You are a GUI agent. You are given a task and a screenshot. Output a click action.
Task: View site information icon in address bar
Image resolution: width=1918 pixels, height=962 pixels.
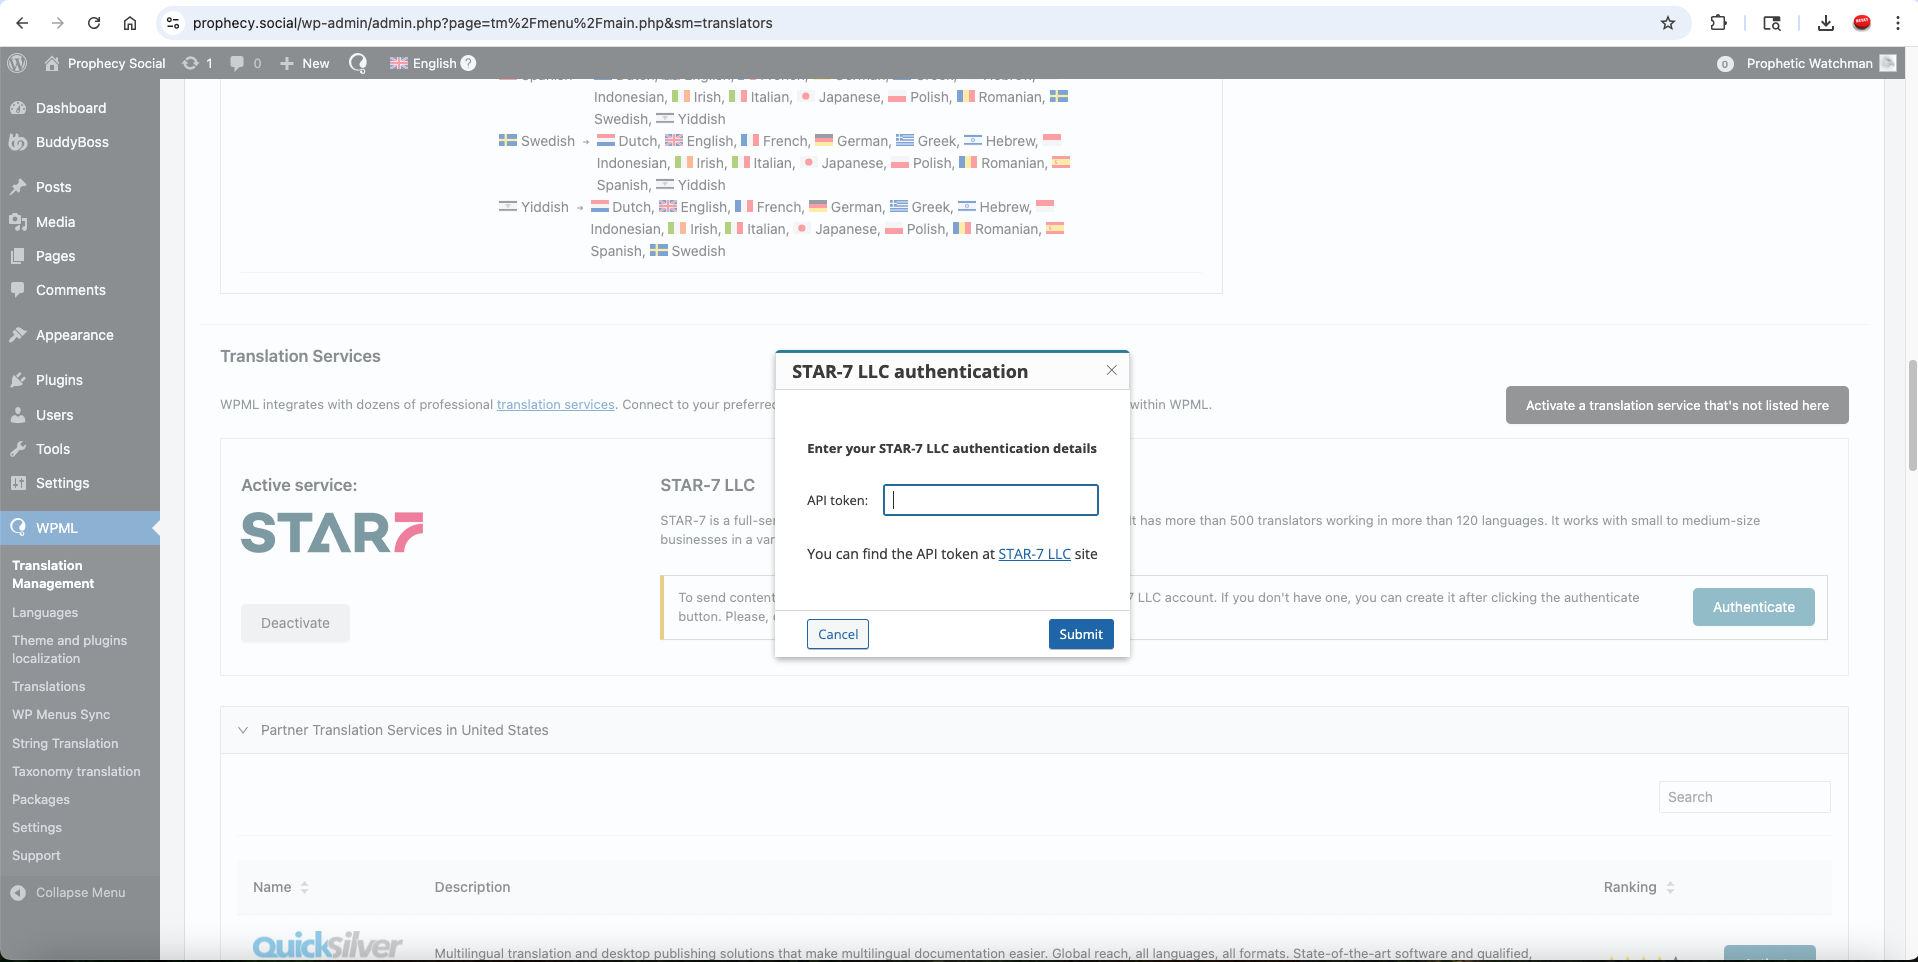173,23
